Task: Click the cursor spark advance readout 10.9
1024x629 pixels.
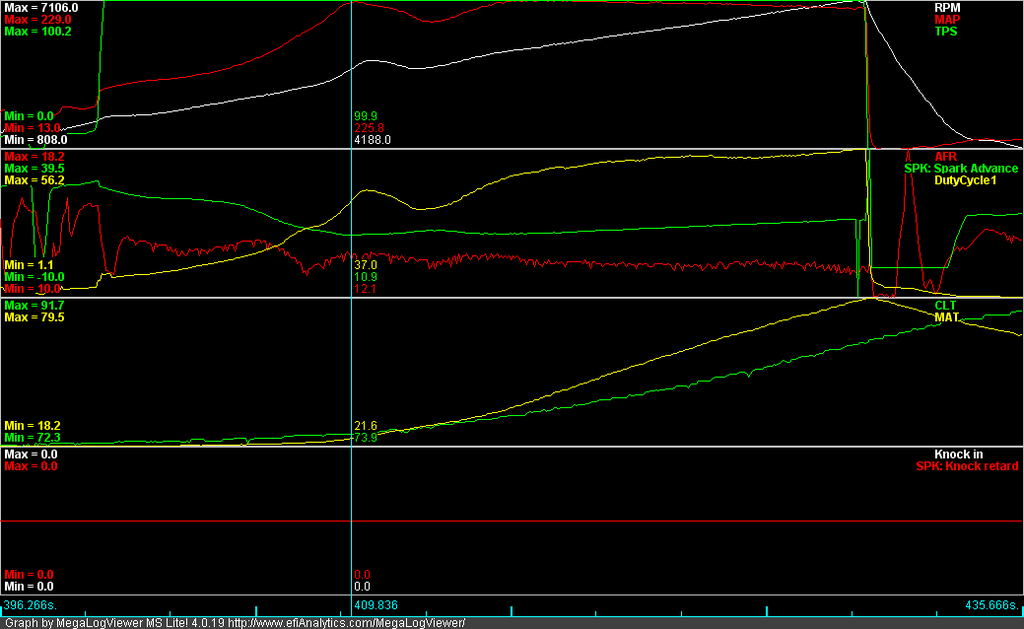Action: pyautogui.click(x=365, y=277)
